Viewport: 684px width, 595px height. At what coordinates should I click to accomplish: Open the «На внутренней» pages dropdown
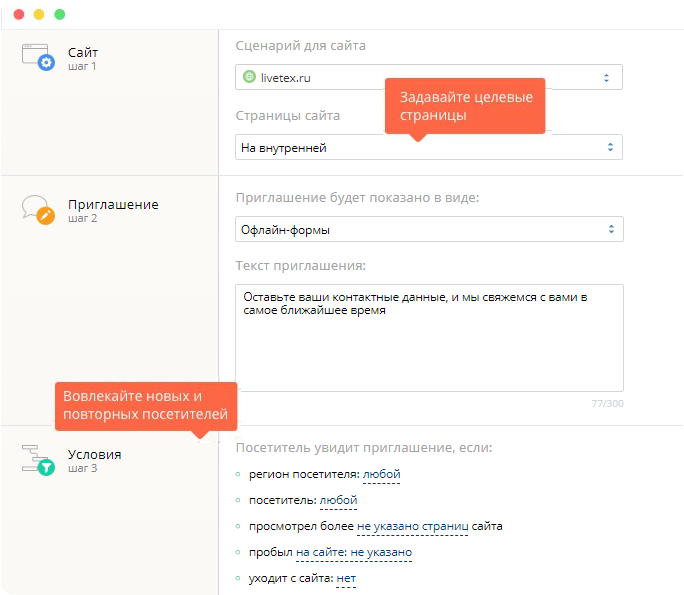pos(429,147)
